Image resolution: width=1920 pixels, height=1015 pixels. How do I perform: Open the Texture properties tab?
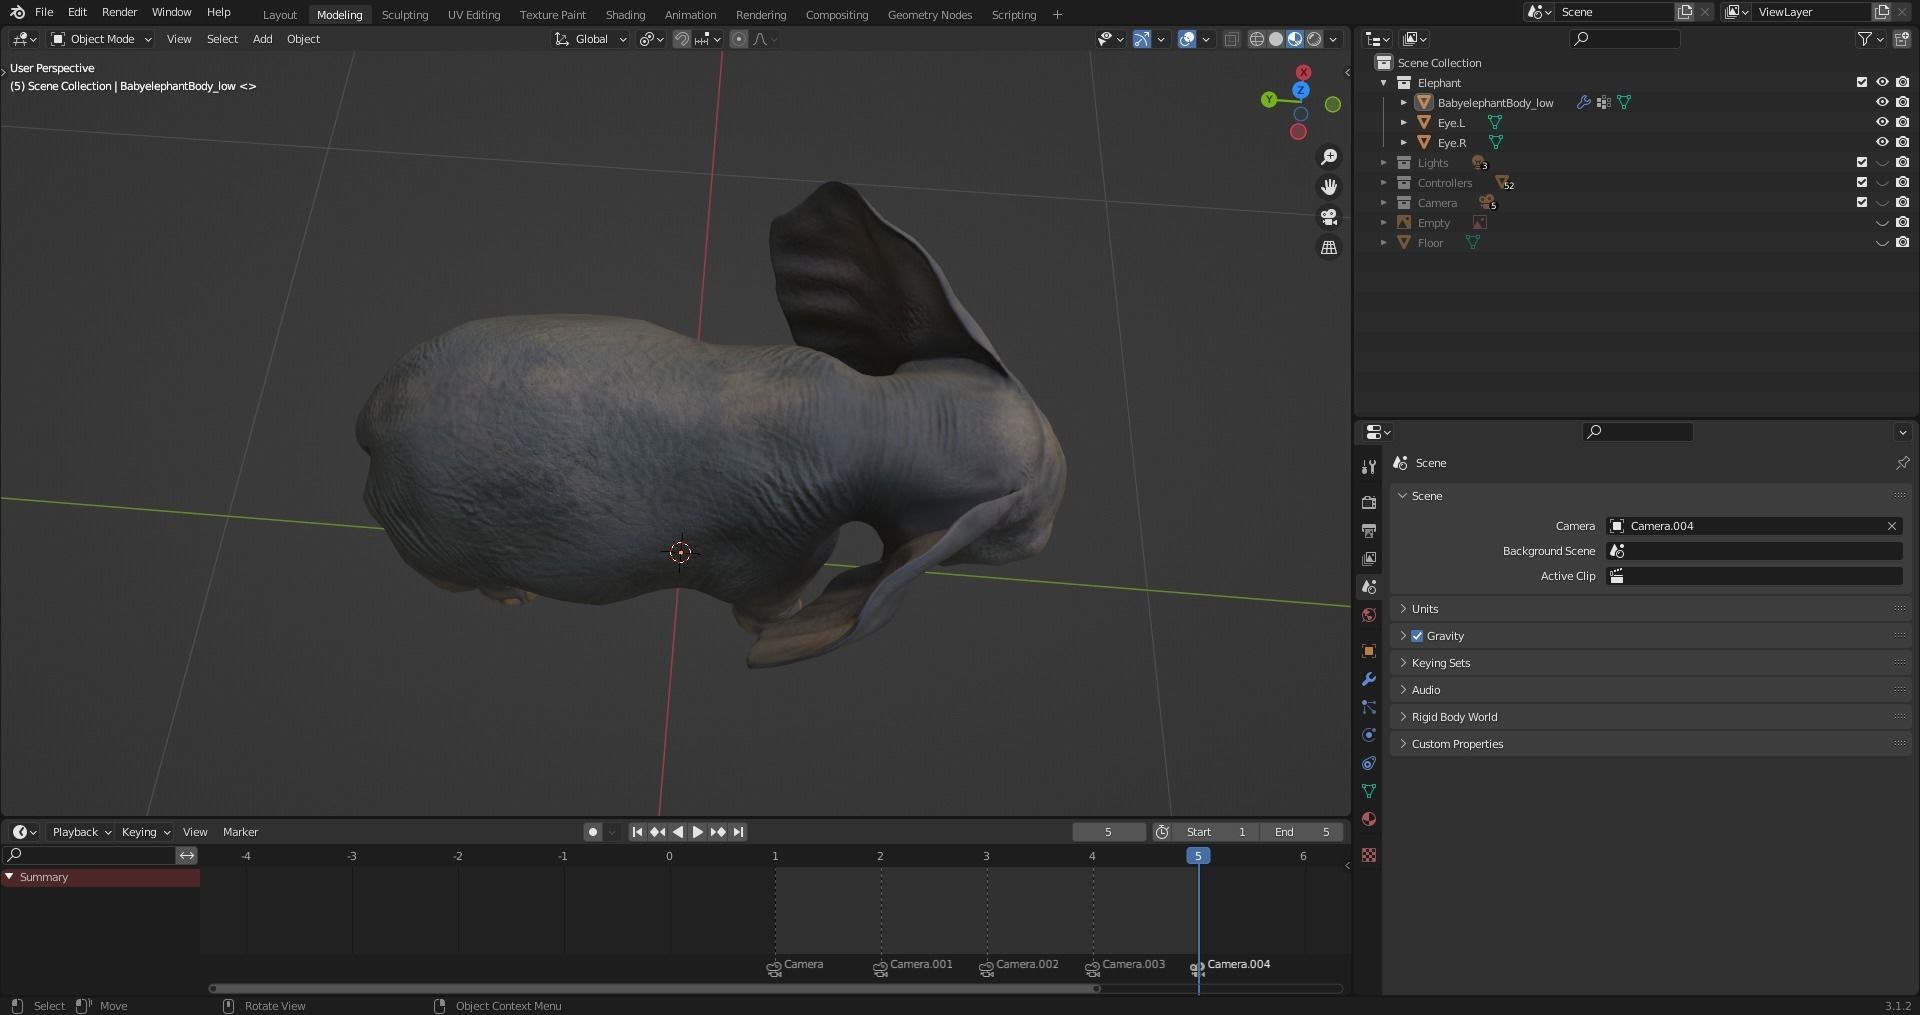click(x=1369, y=855)
